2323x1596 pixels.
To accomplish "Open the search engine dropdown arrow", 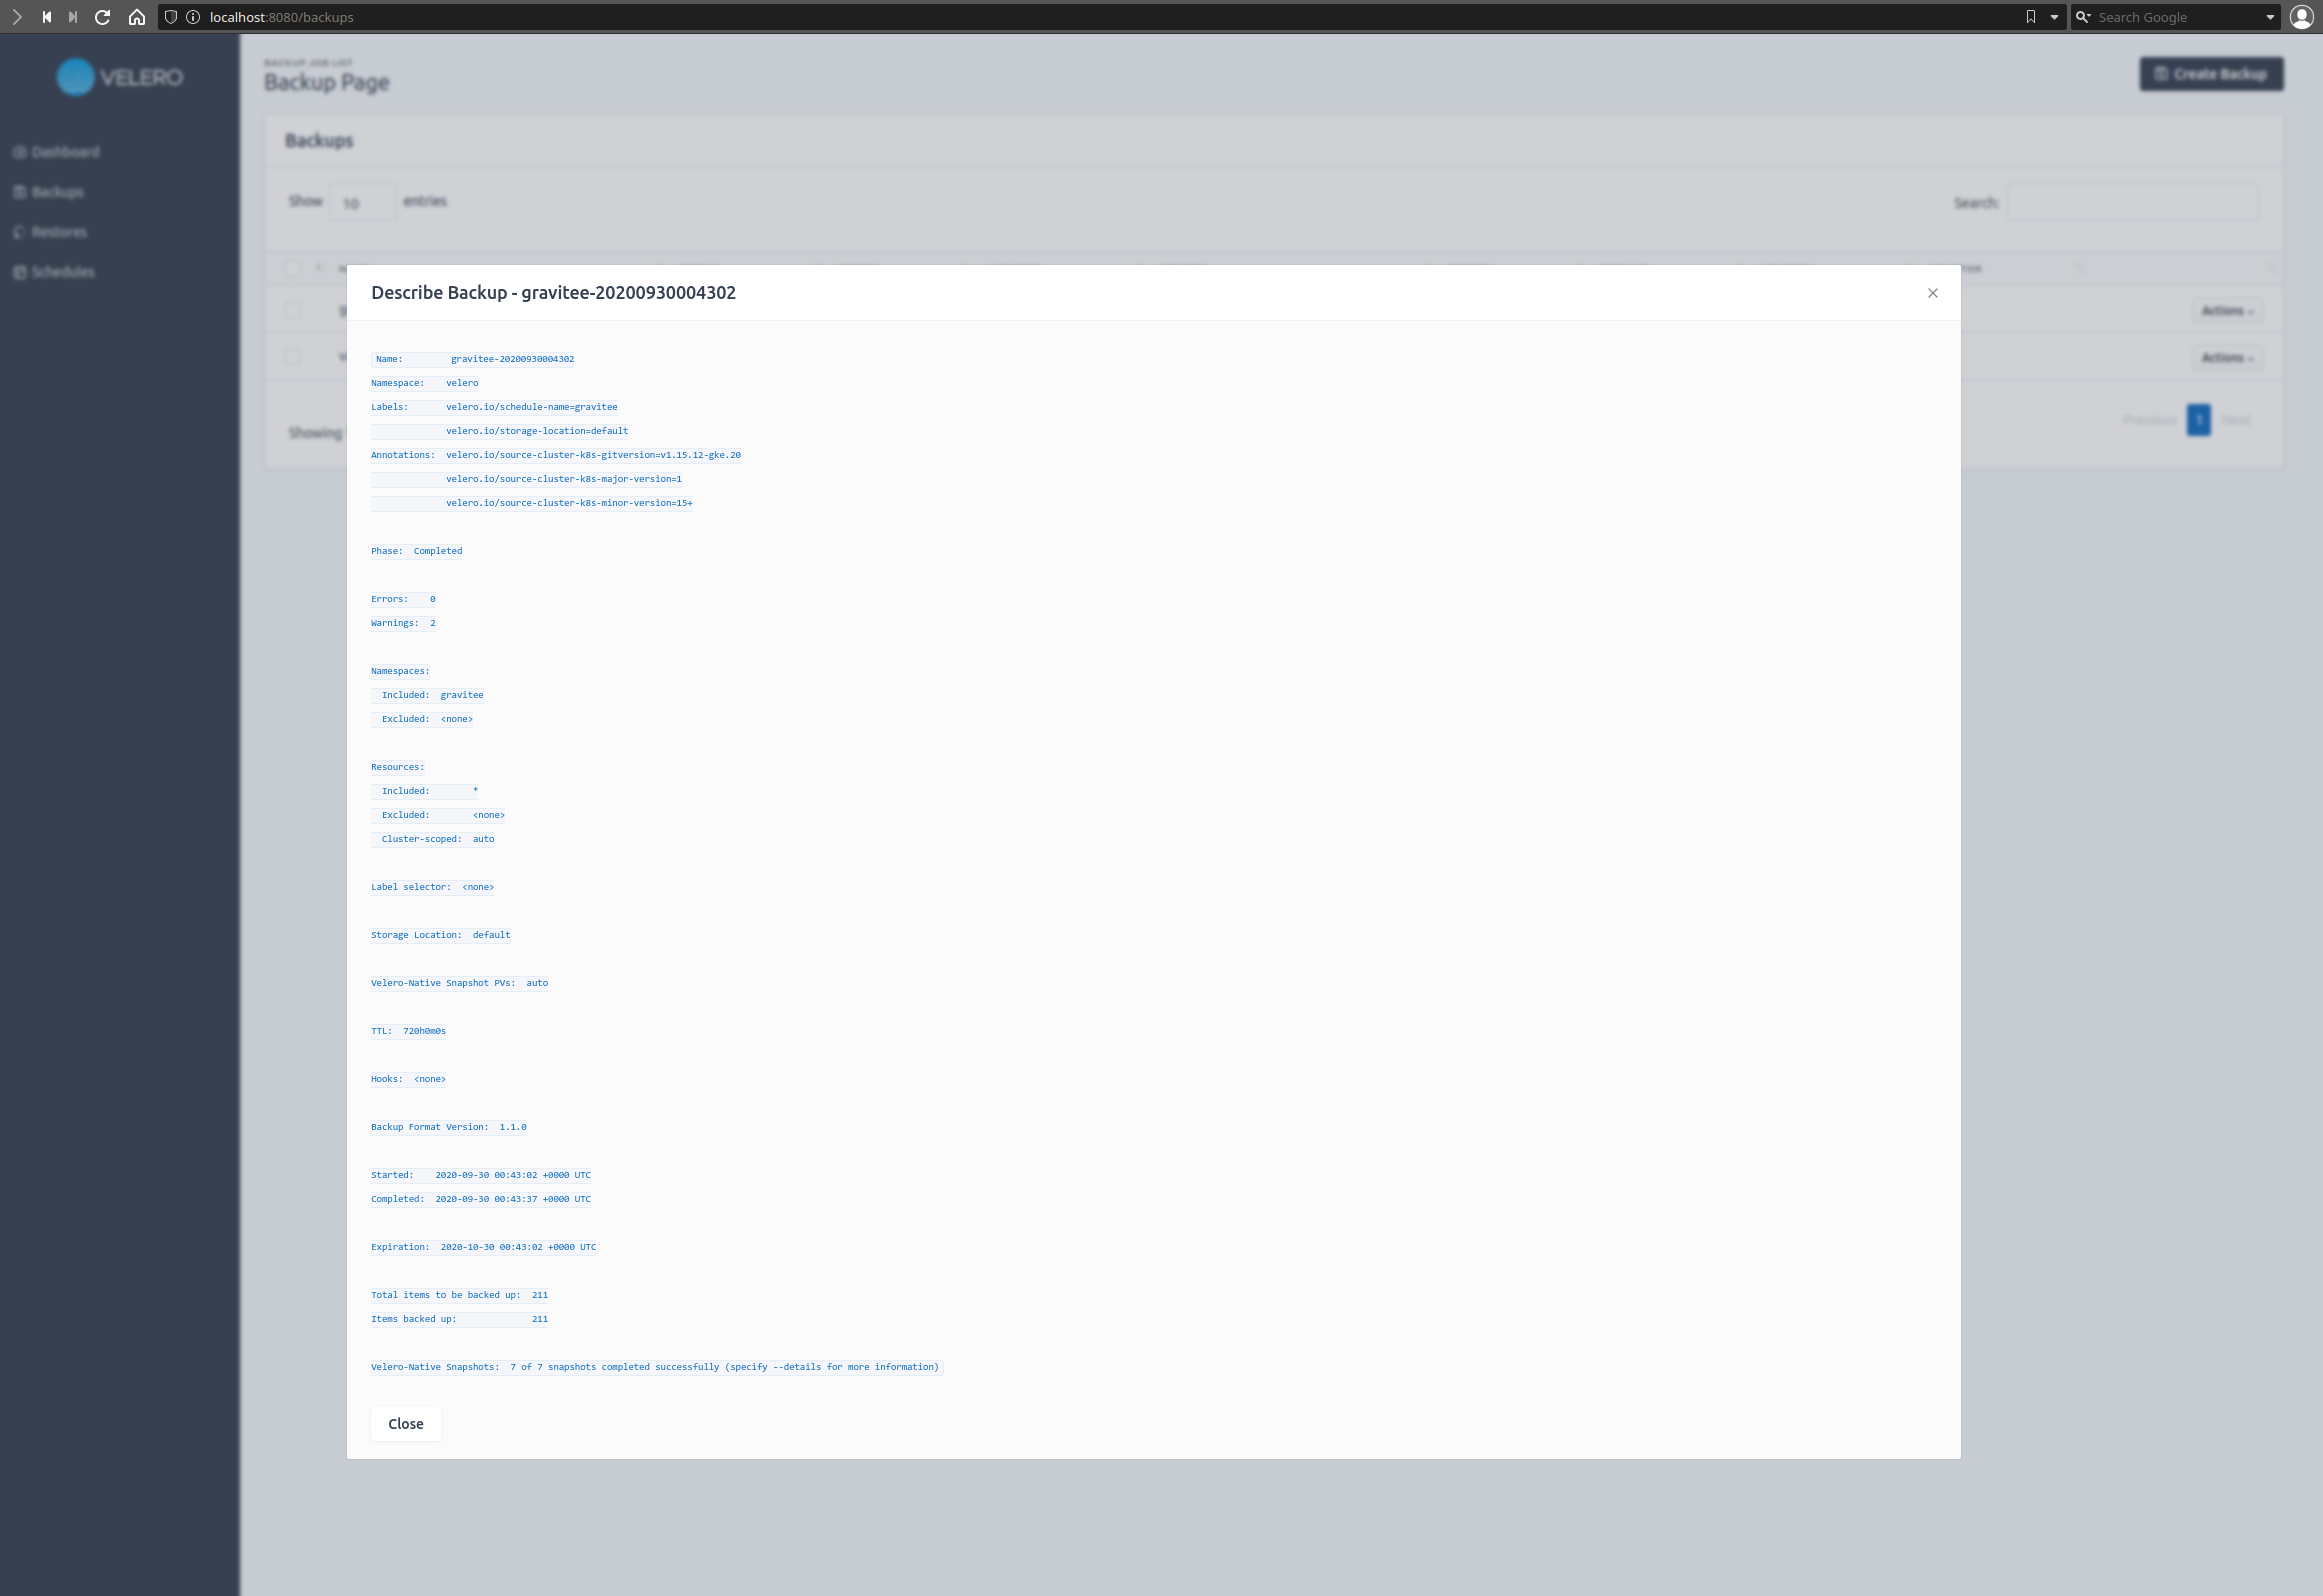I will (2270, 17).
